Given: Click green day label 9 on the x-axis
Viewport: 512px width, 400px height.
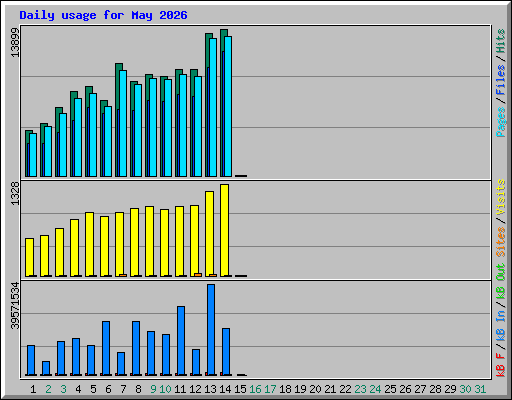Looking at the screenshot, I should [153, 389].
